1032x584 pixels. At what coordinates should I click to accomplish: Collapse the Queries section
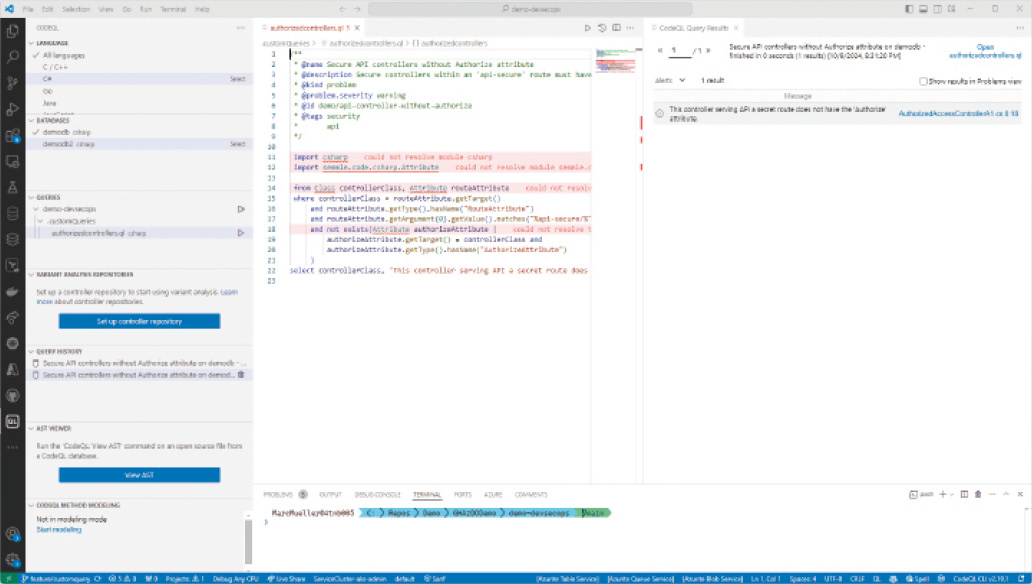click(x=31, y=198)
